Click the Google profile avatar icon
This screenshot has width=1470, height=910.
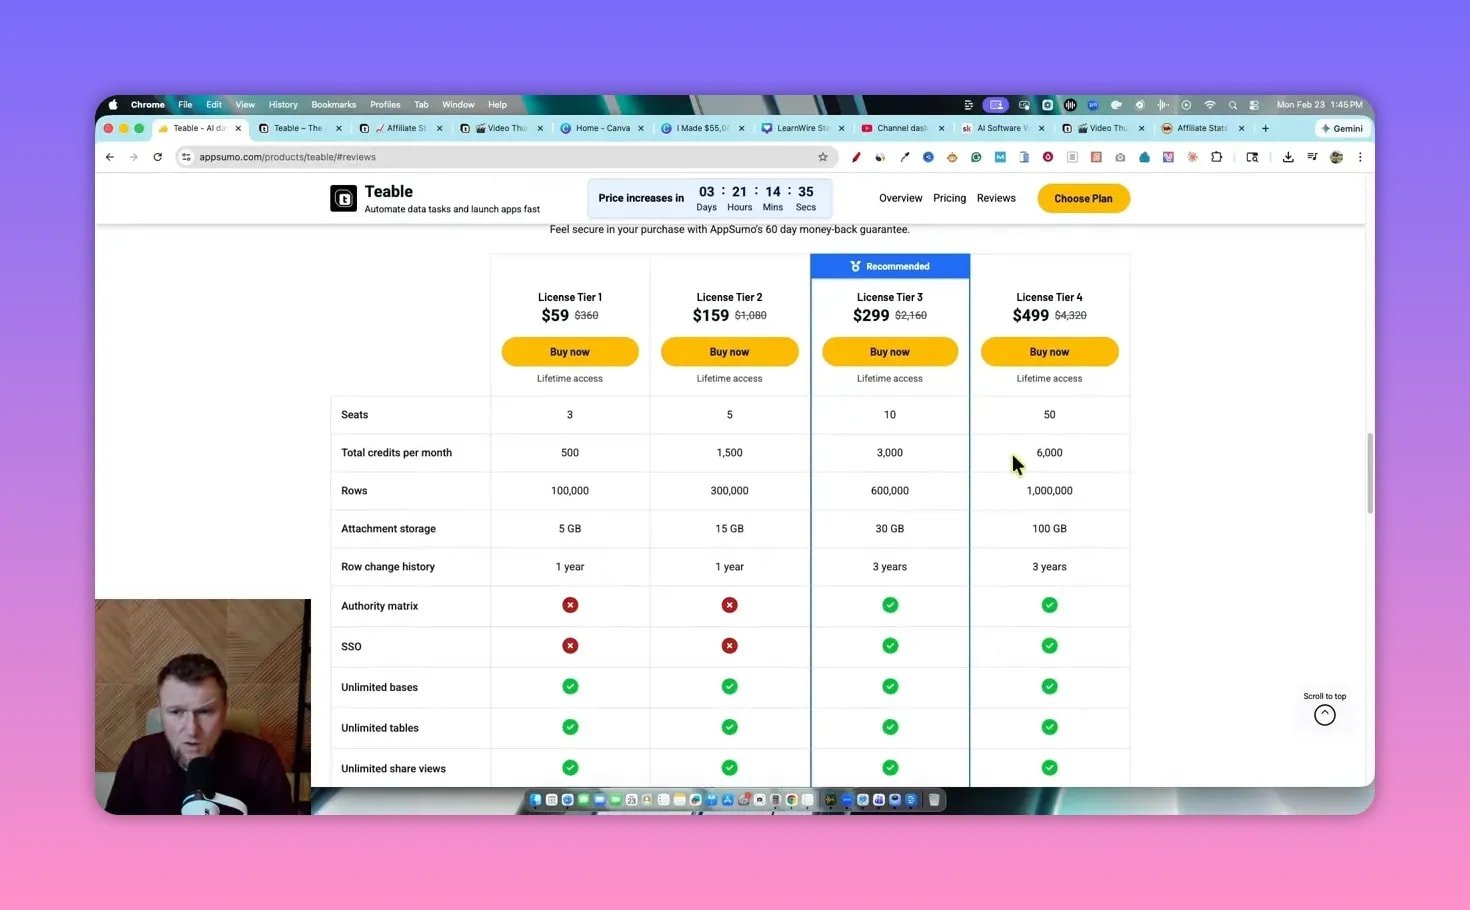tap(1336, 157)
